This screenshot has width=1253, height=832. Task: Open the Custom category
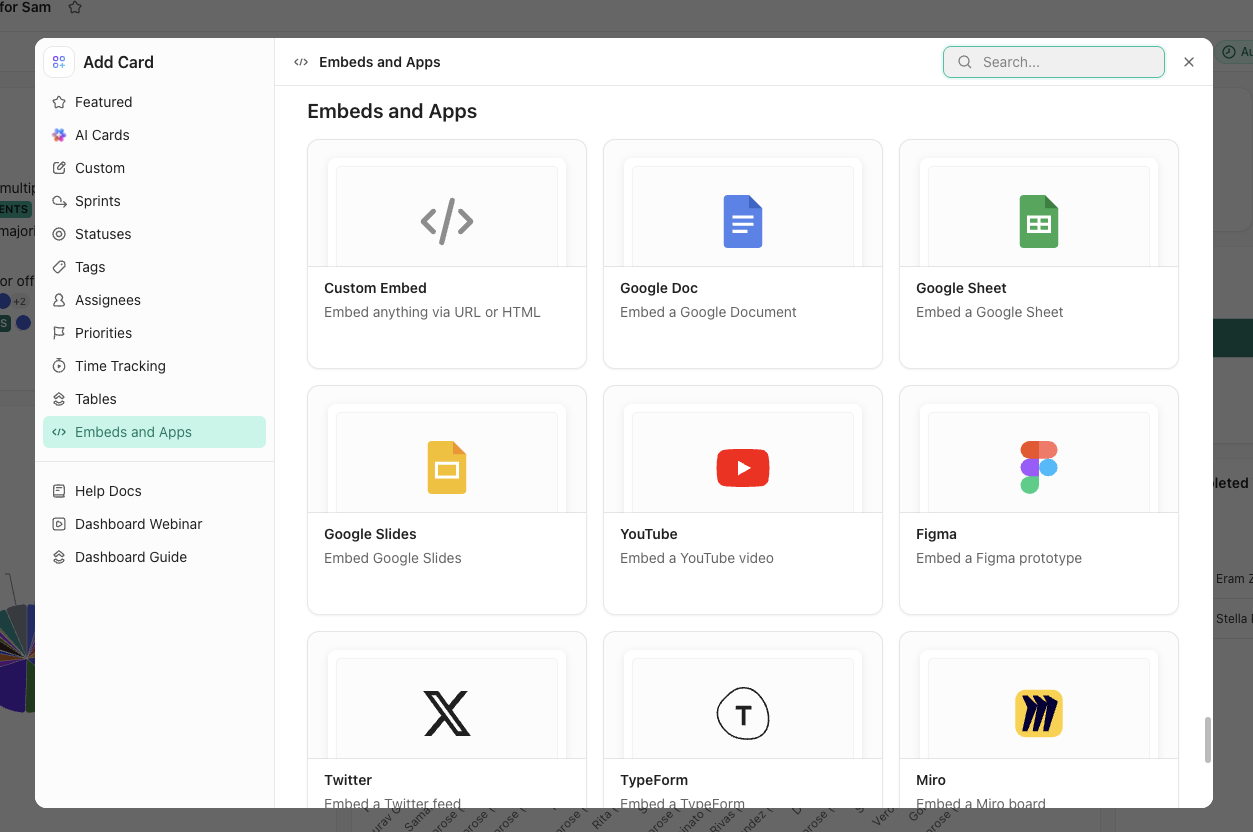(x=154, y=168)
